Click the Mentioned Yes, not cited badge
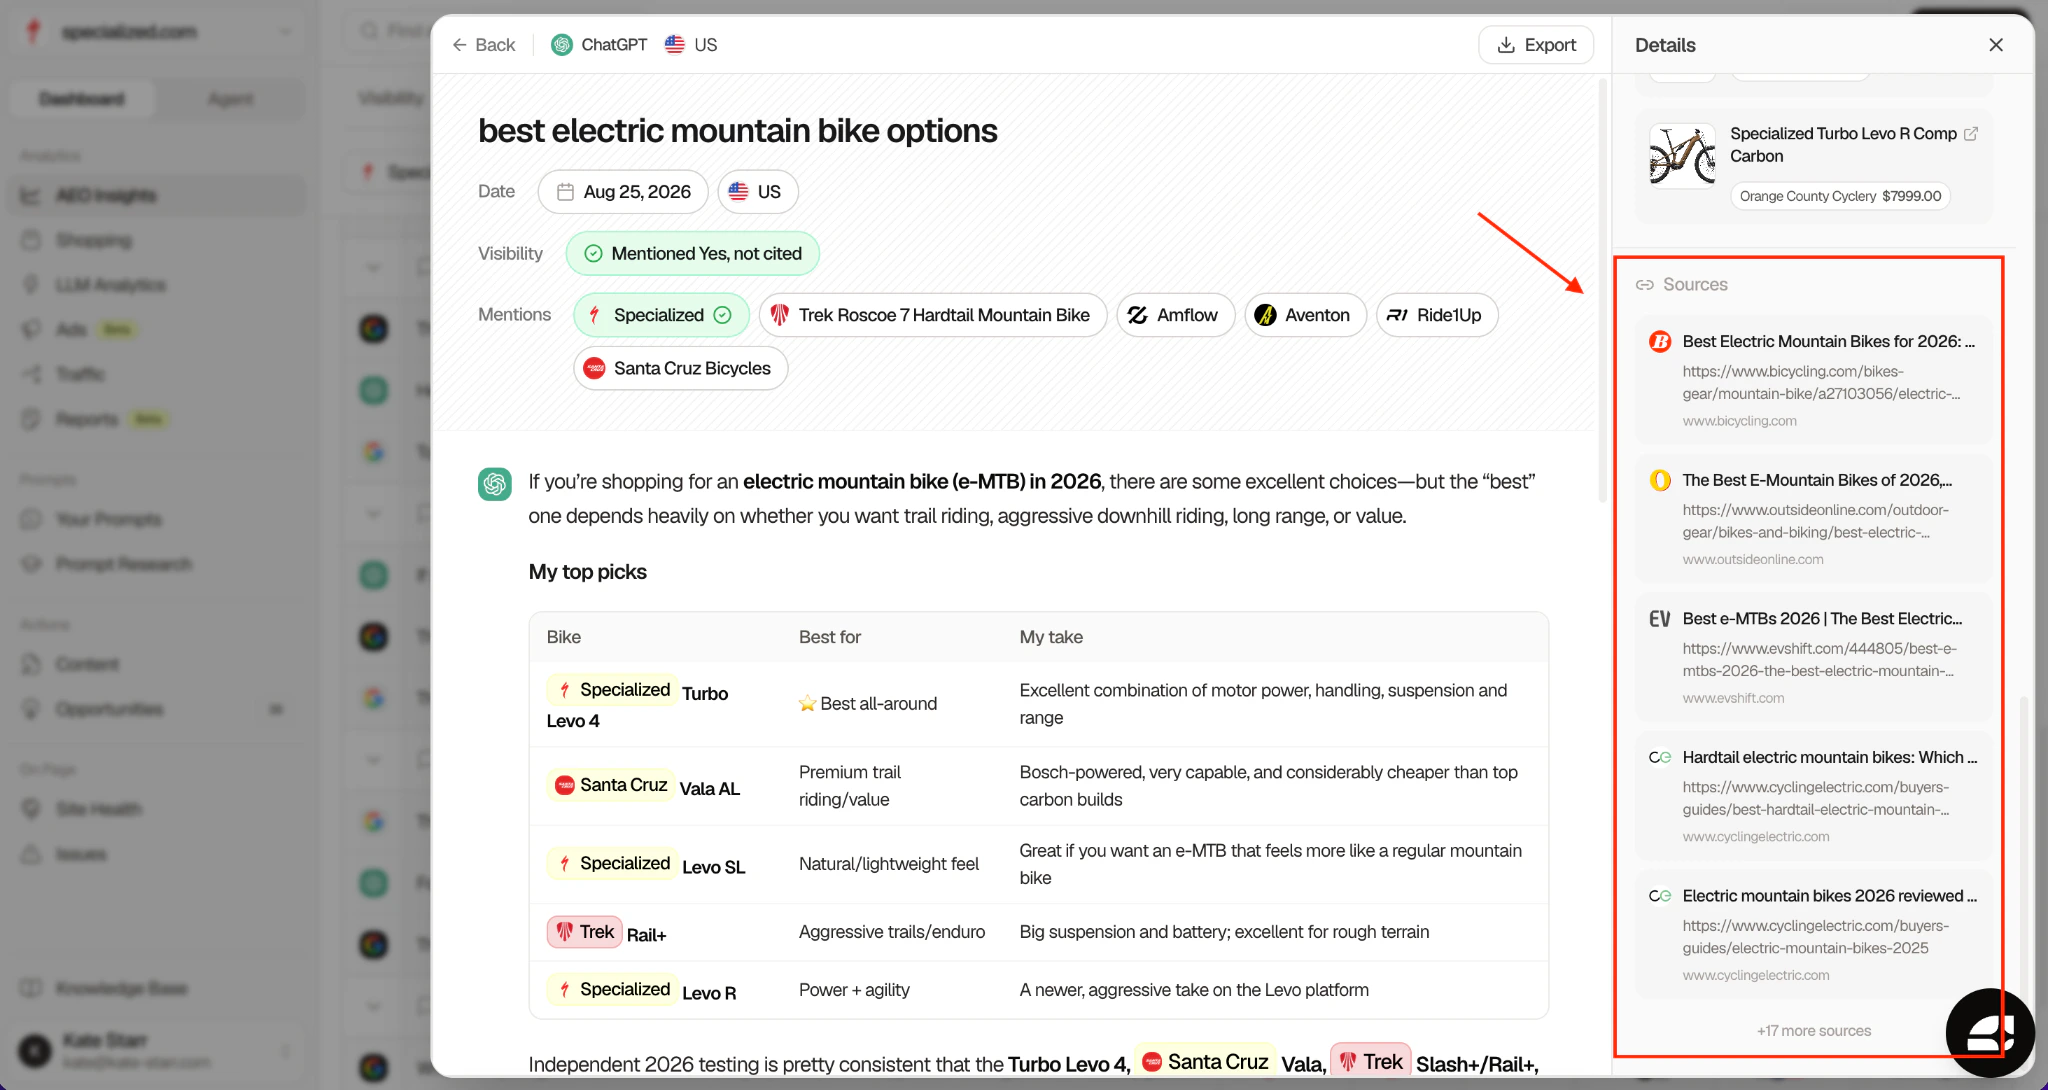Image resolution: width=2048 pixels, height=1090 pixels. point(692,254)
